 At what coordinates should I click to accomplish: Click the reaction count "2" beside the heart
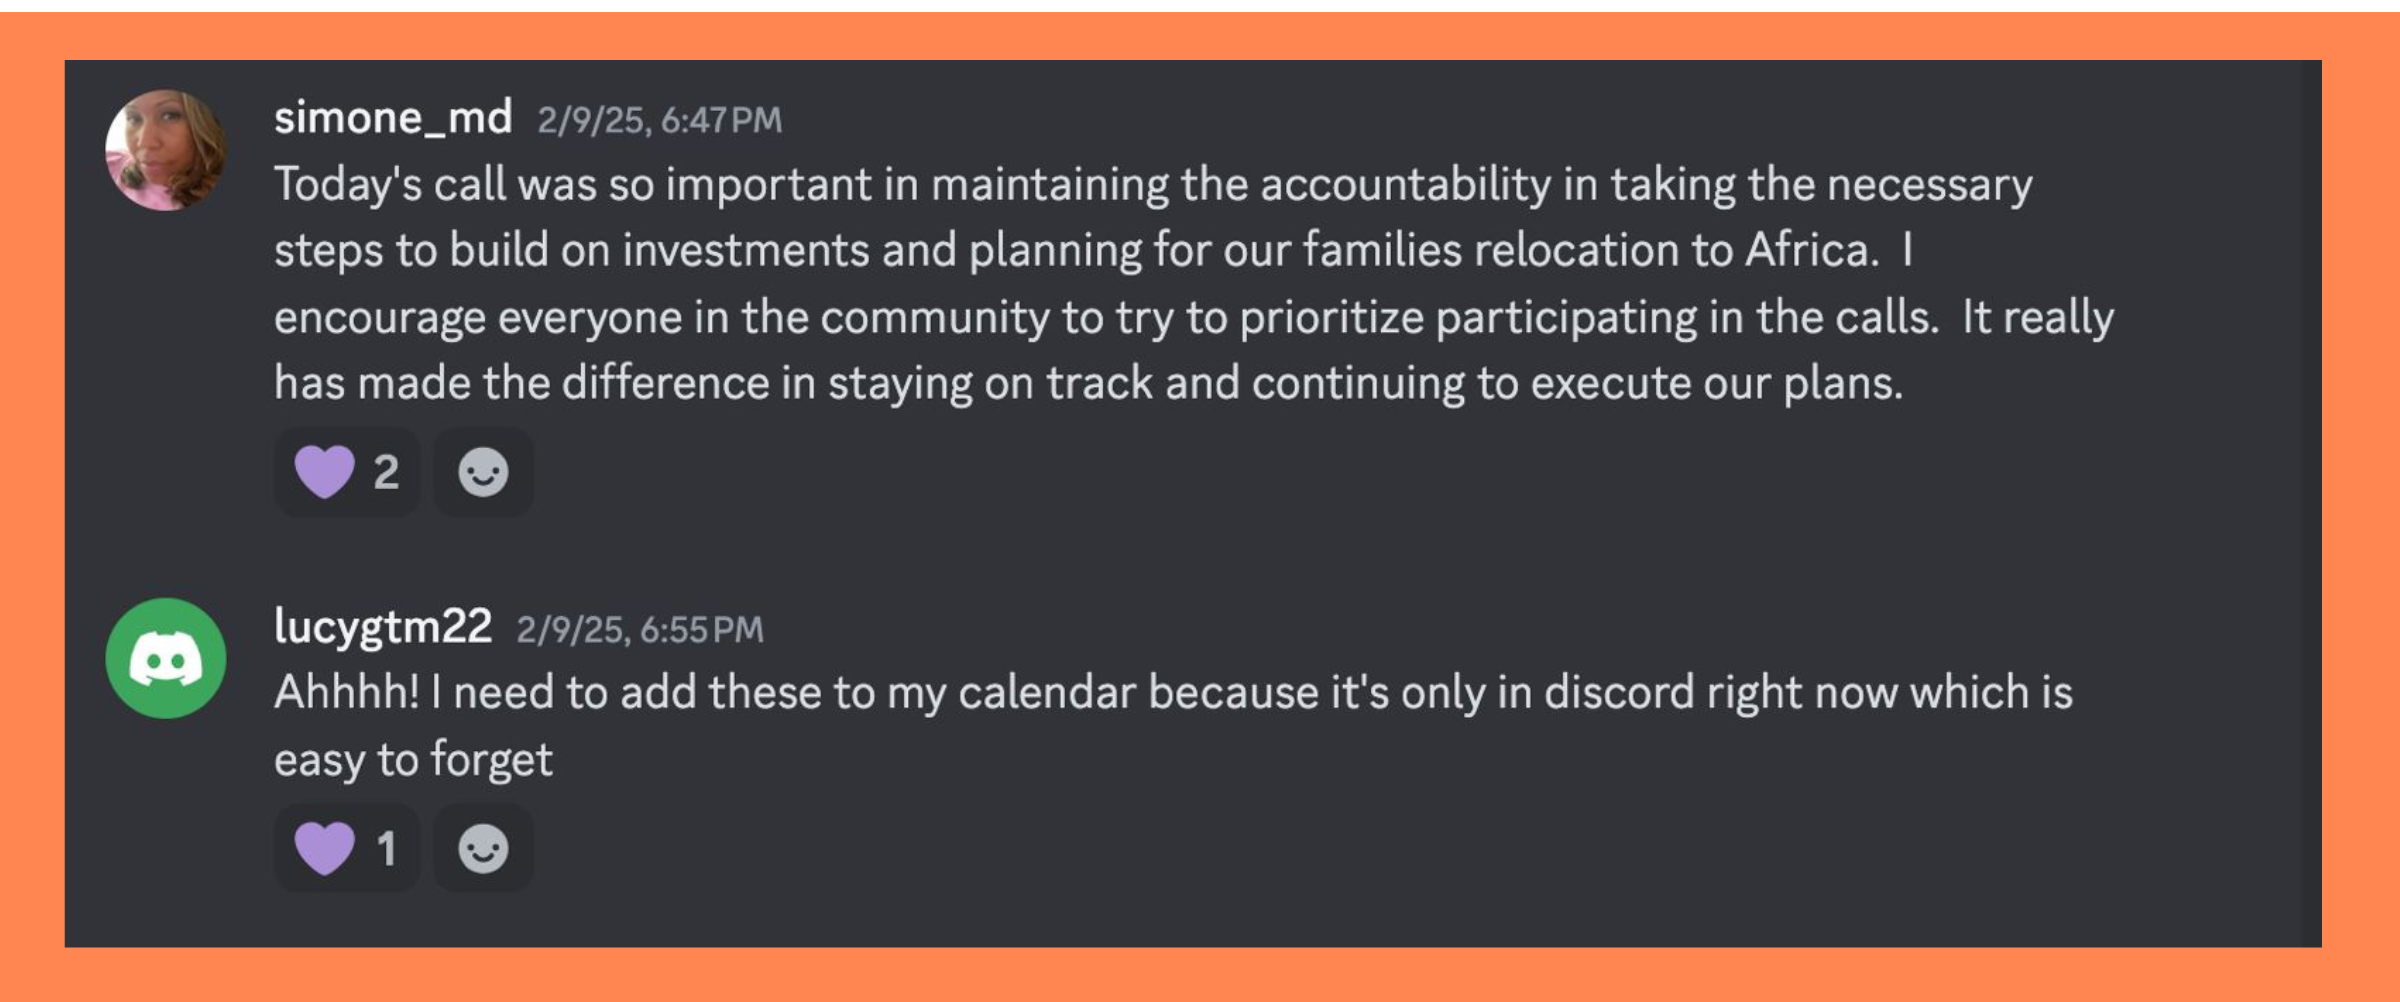click(x=386, y=472)
